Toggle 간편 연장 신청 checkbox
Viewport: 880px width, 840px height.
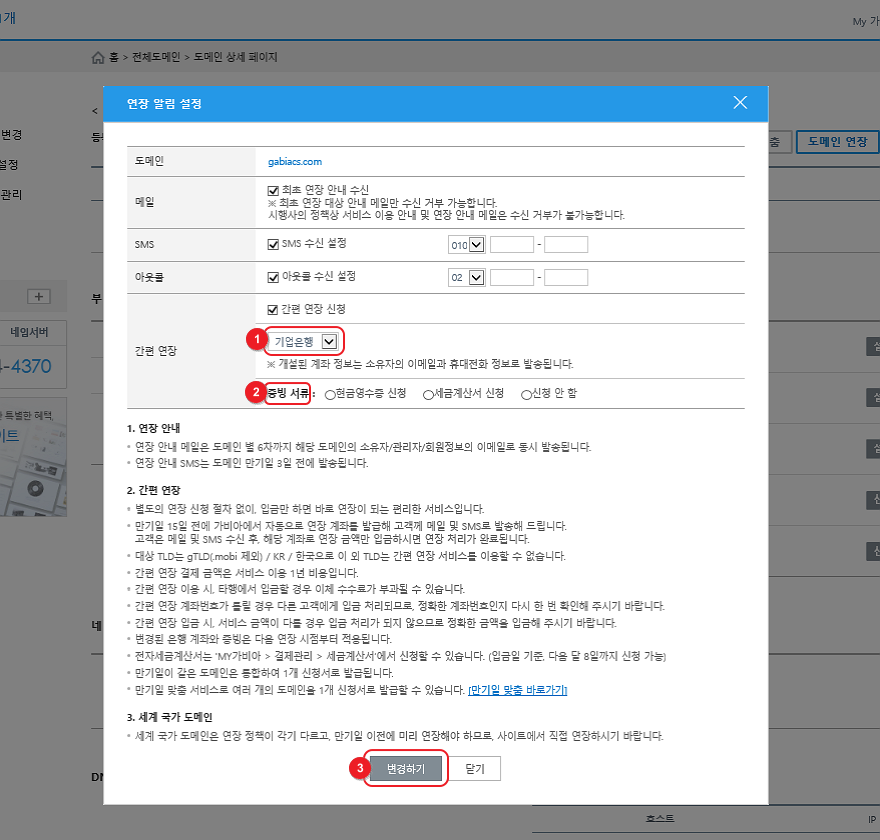point(273,310)
